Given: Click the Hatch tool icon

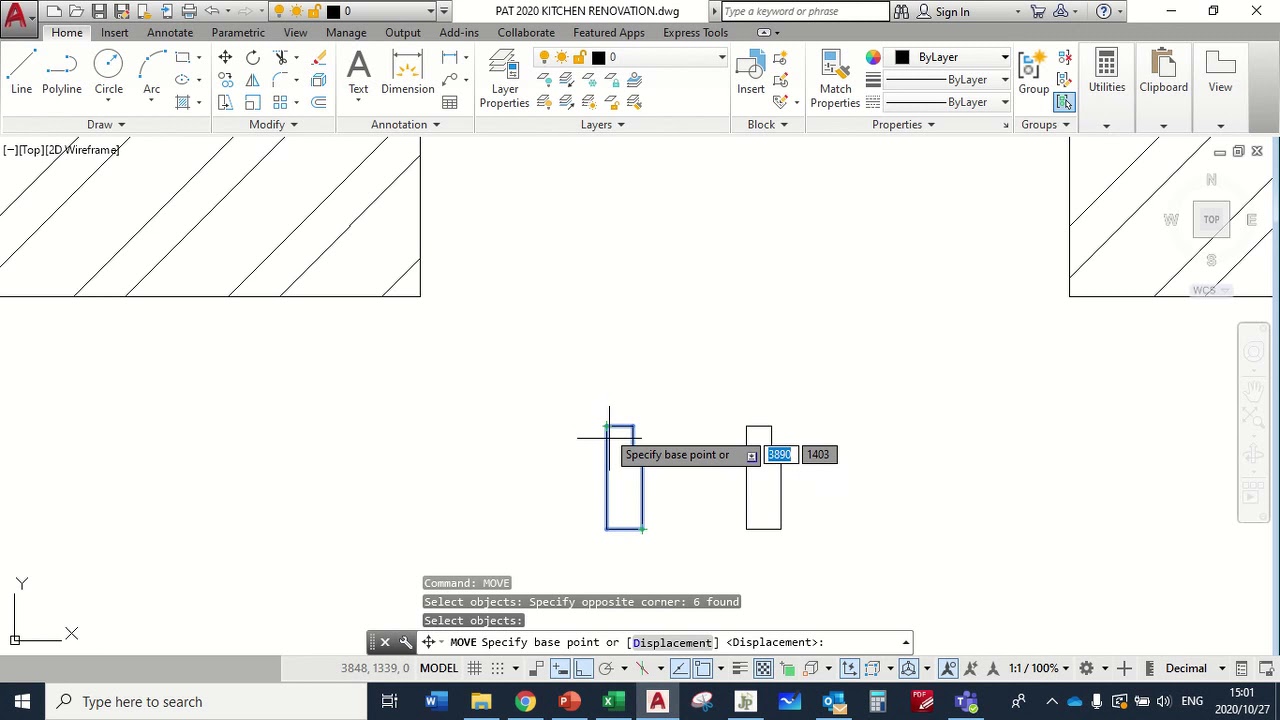Looking at the screenshot, I should [x=183, y=102].
